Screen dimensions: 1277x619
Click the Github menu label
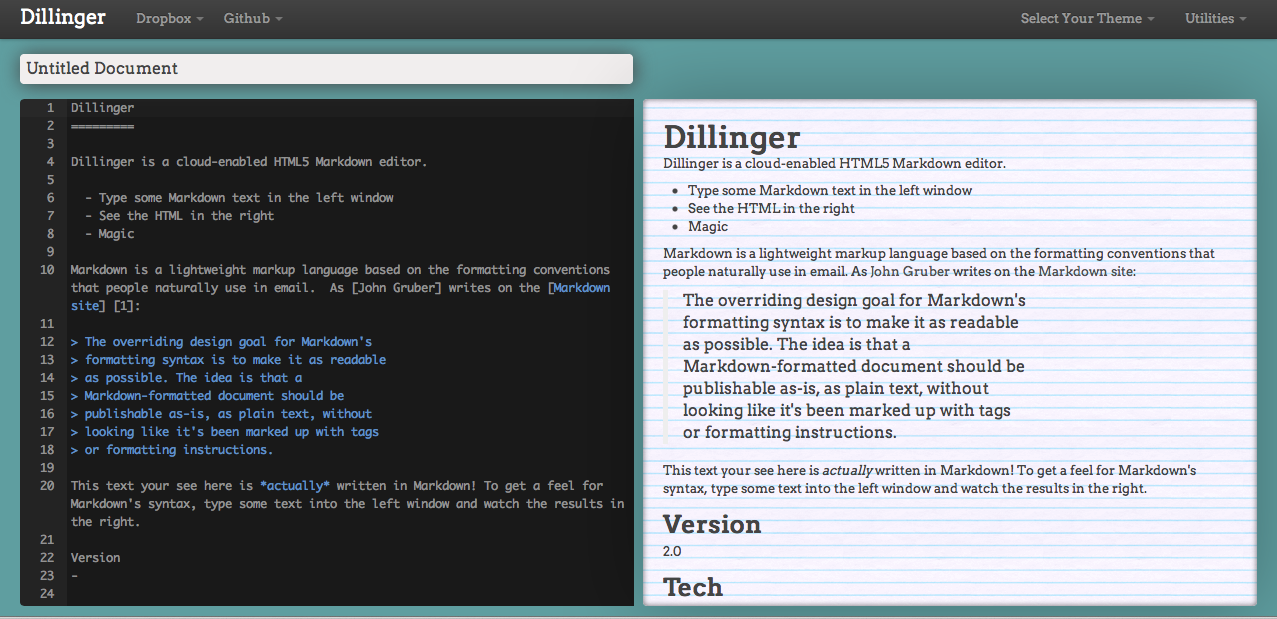click(x=246, y=18)
